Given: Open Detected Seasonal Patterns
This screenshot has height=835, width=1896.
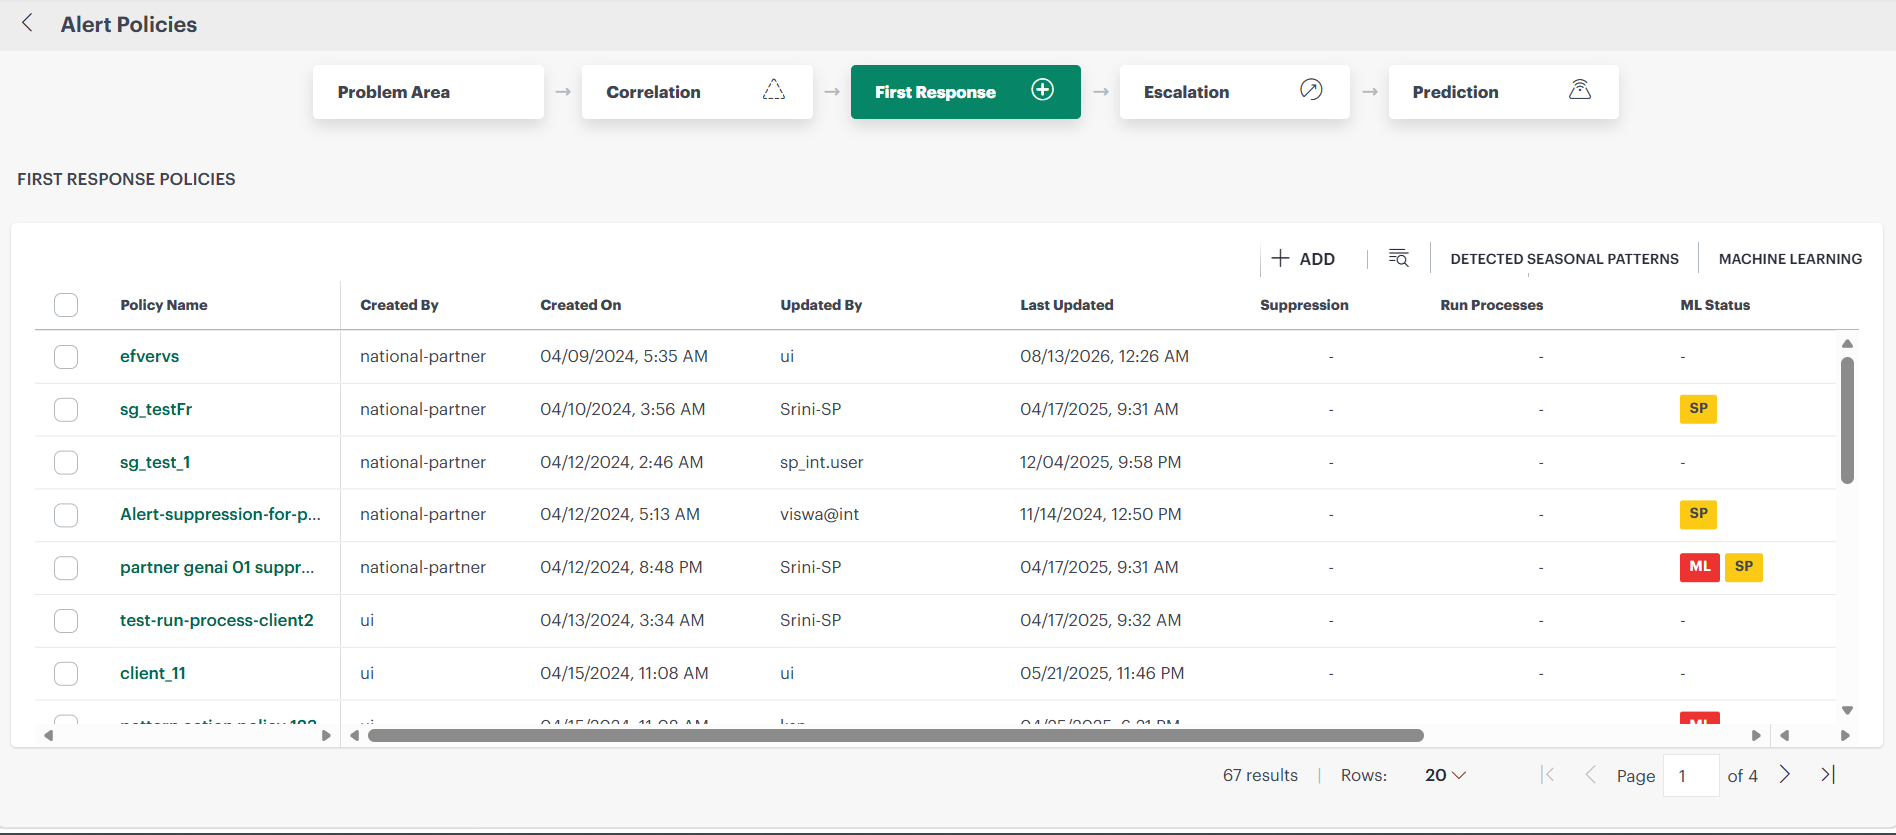Looking at the screenshot, I should point(1564,259).
